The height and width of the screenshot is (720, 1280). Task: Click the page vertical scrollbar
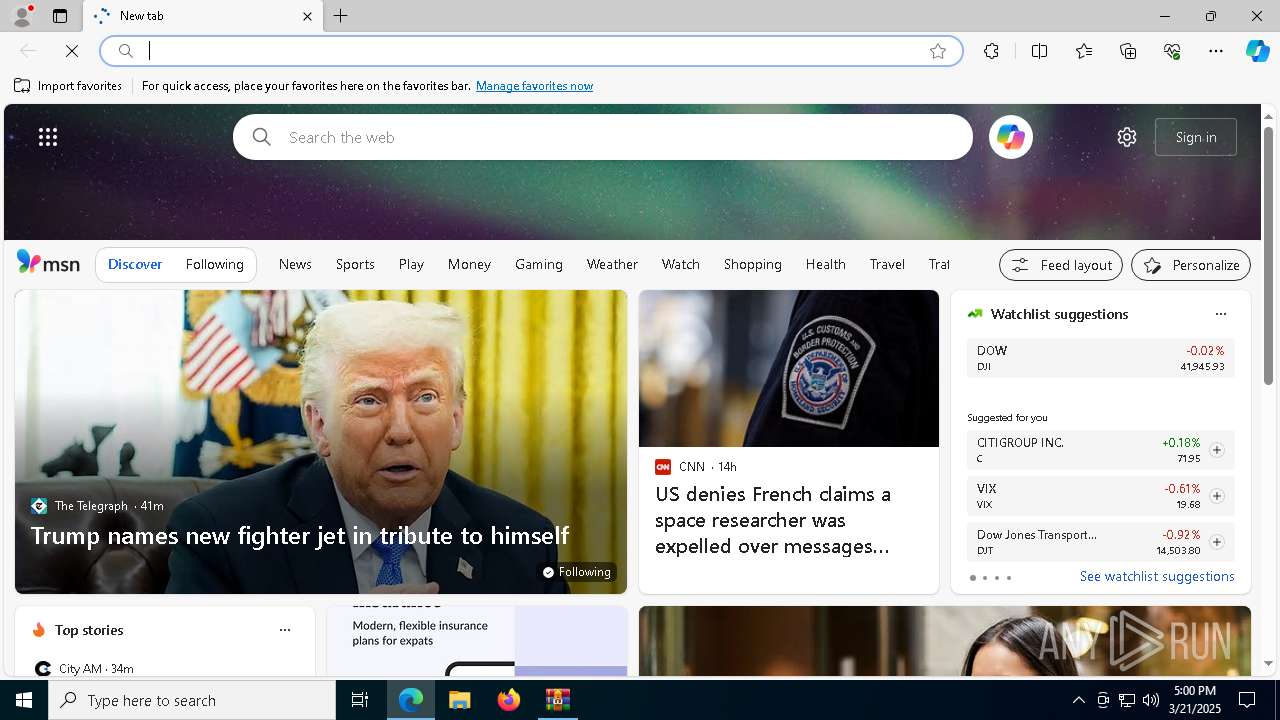[x=1268, y=256]
